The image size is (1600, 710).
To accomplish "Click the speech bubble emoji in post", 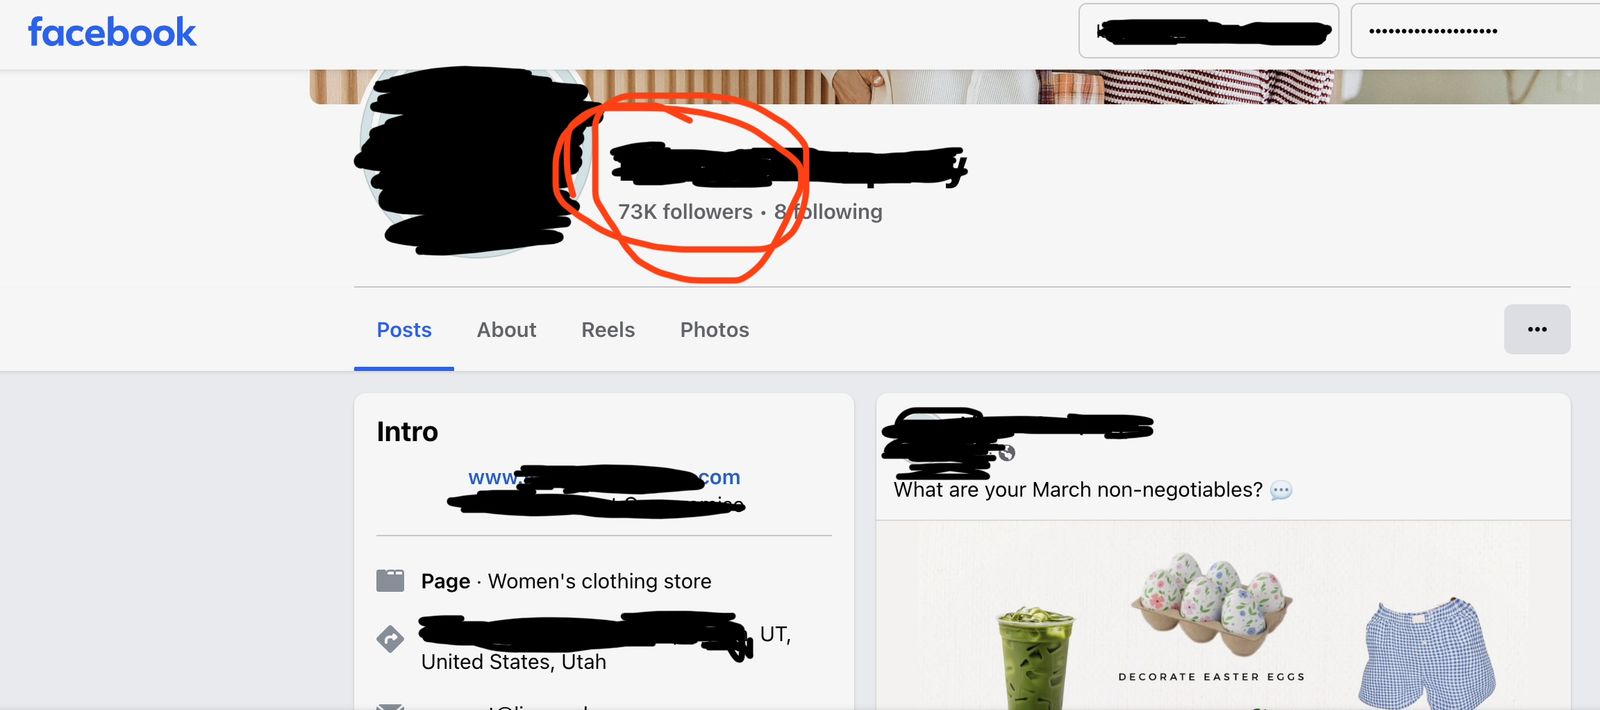I will [1281, 490].
